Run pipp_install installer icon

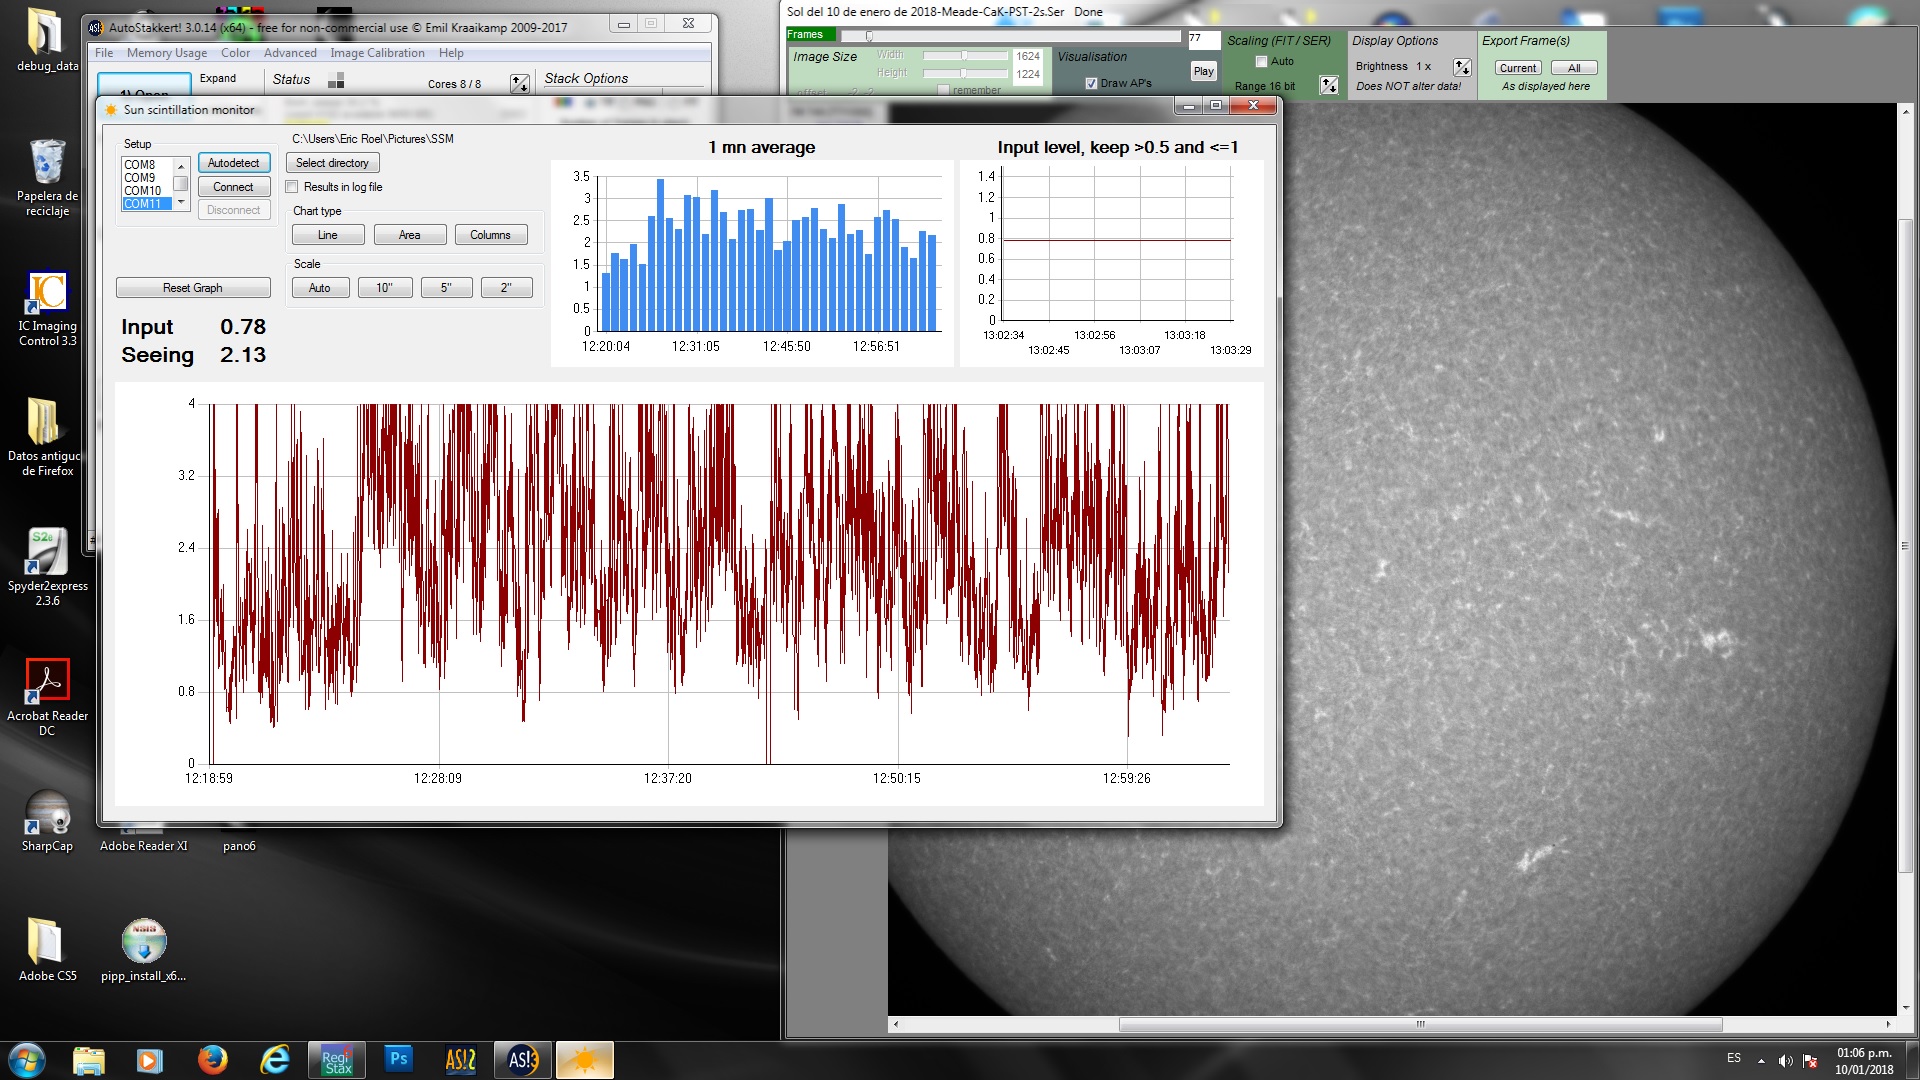143,949
